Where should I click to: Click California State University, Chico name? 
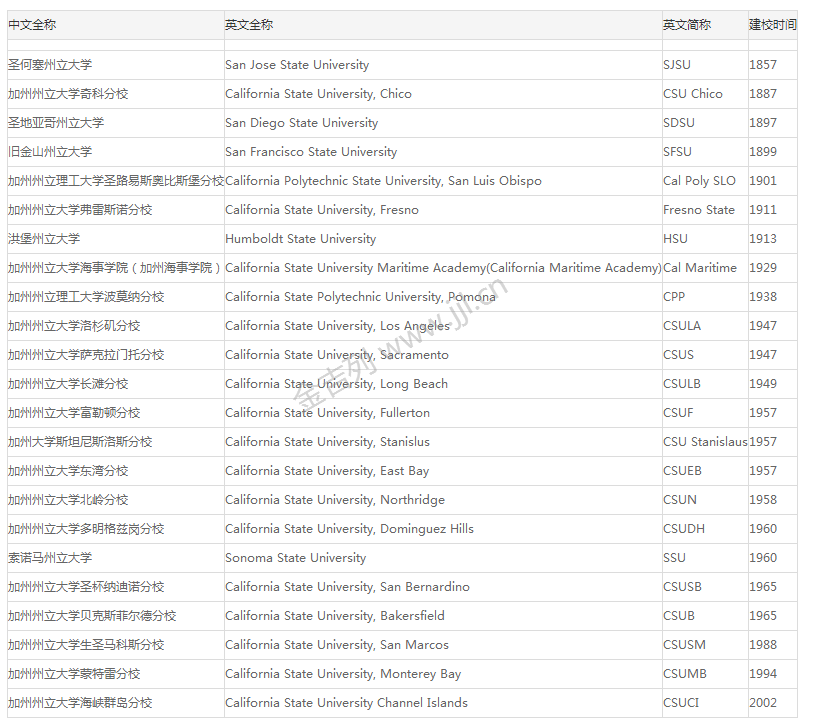tap(318, 94)
